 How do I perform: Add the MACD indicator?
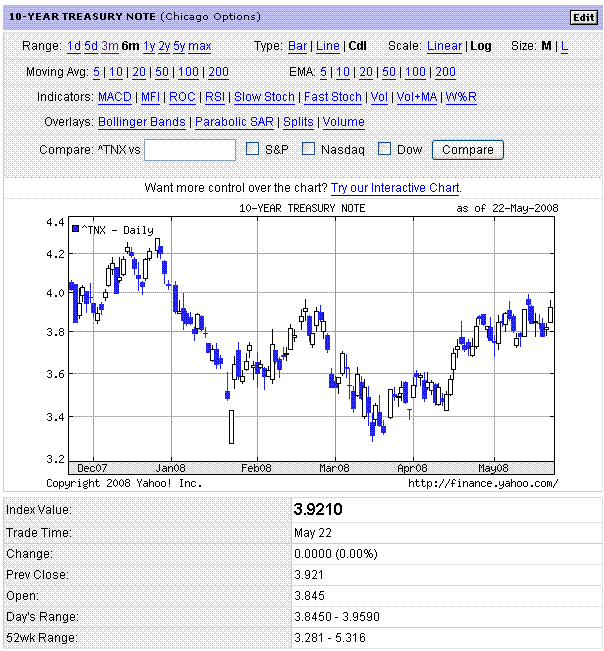tap(113, 97)
